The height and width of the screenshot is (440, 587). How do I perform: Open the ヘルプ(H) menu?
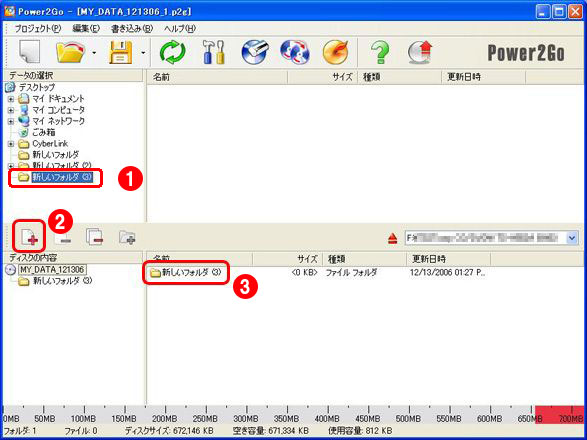[180, 28]
